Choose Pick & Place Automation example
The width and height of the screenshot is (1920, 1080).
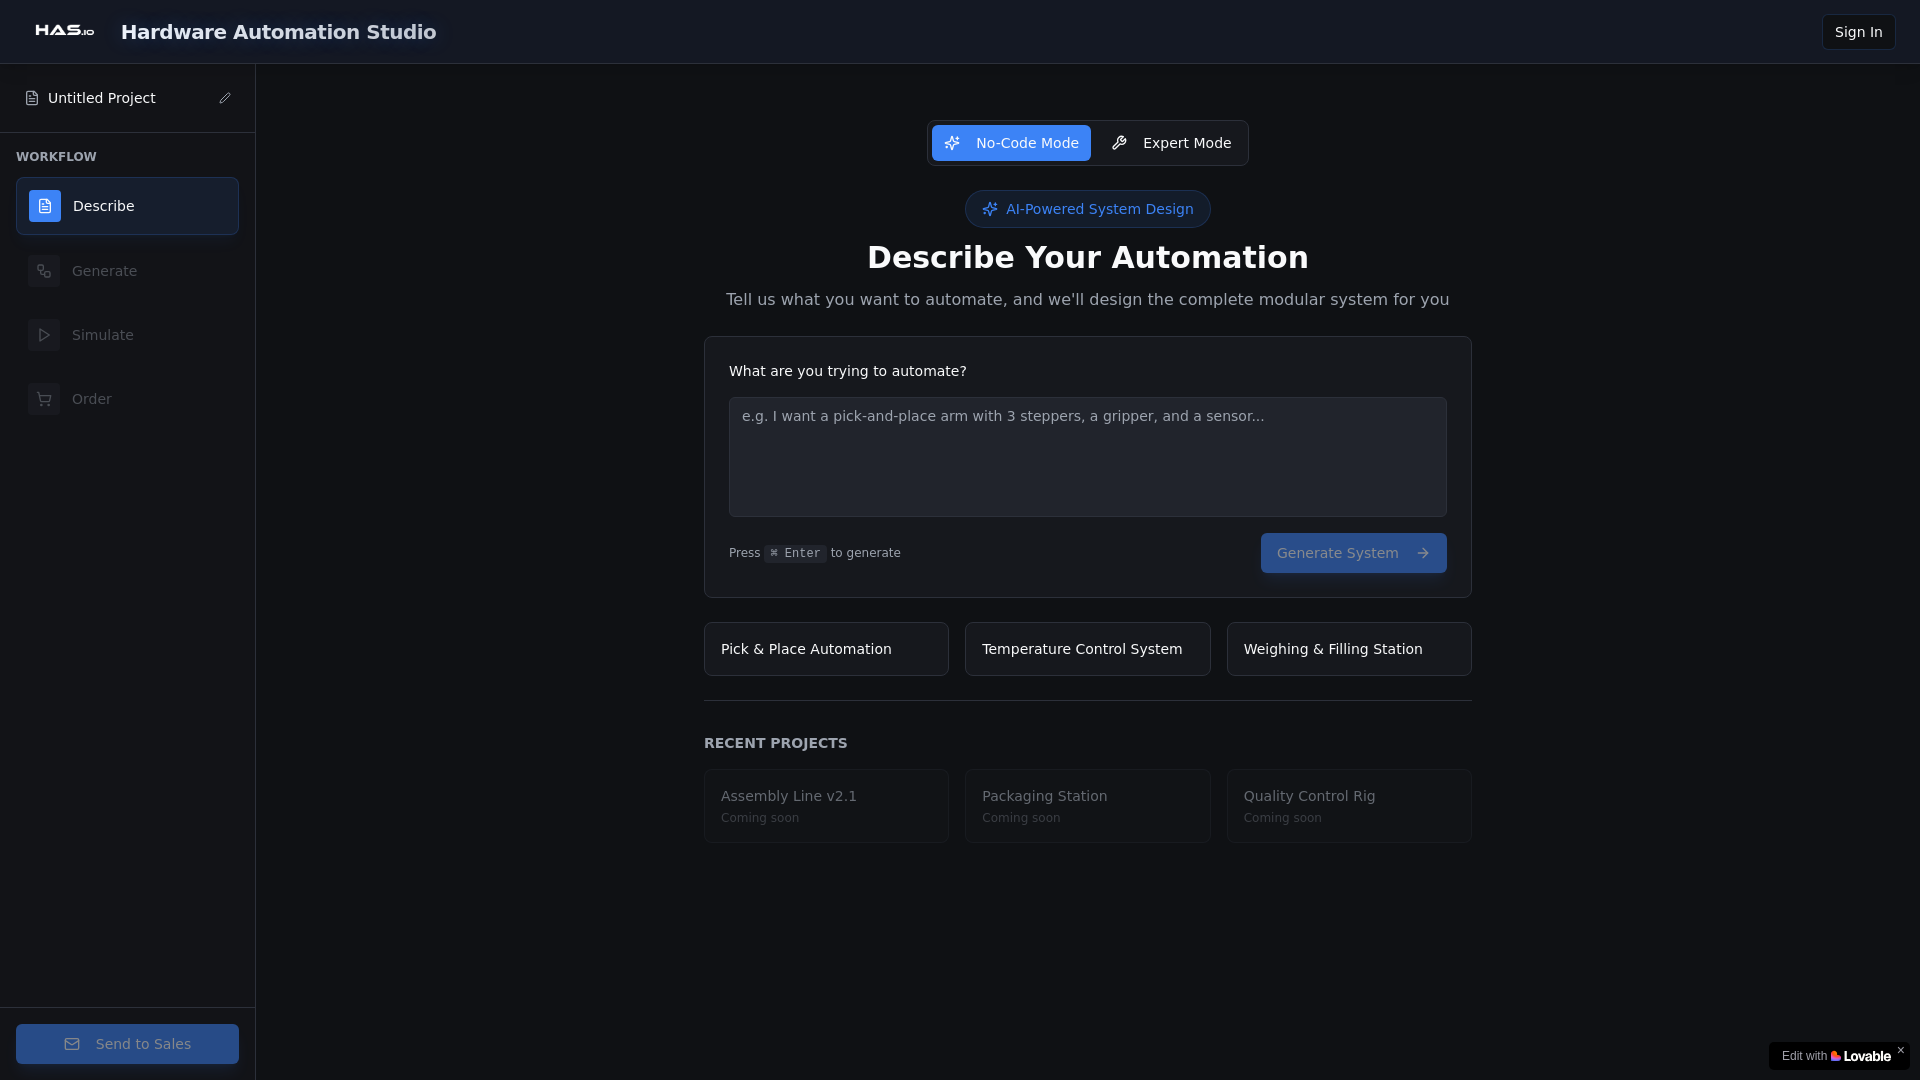tap(826, 649)
